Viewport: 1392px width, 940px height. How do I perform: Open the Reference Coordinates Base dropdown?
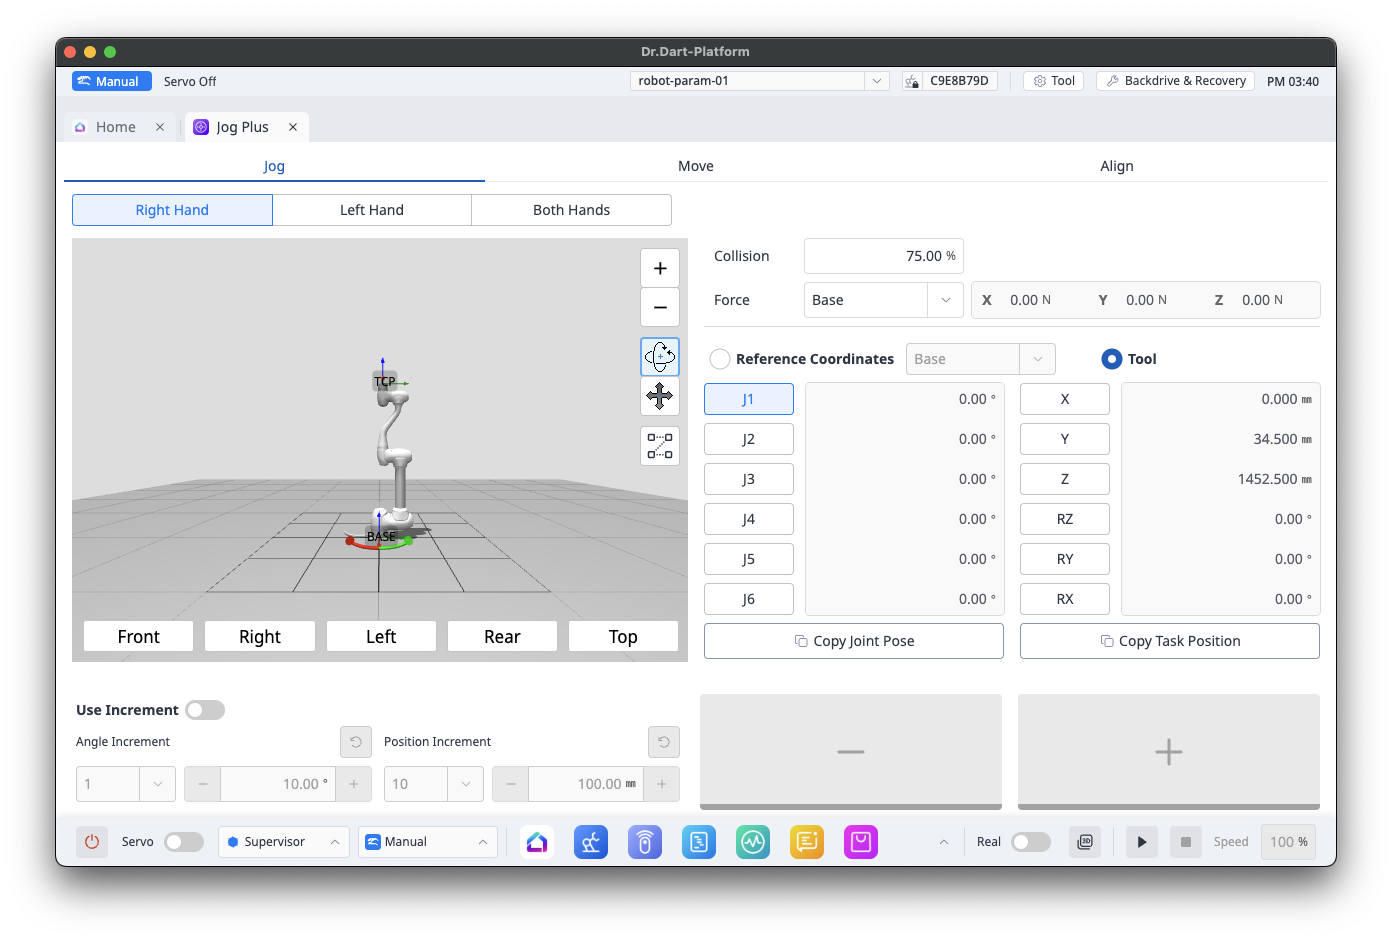(x=981, y=359)
